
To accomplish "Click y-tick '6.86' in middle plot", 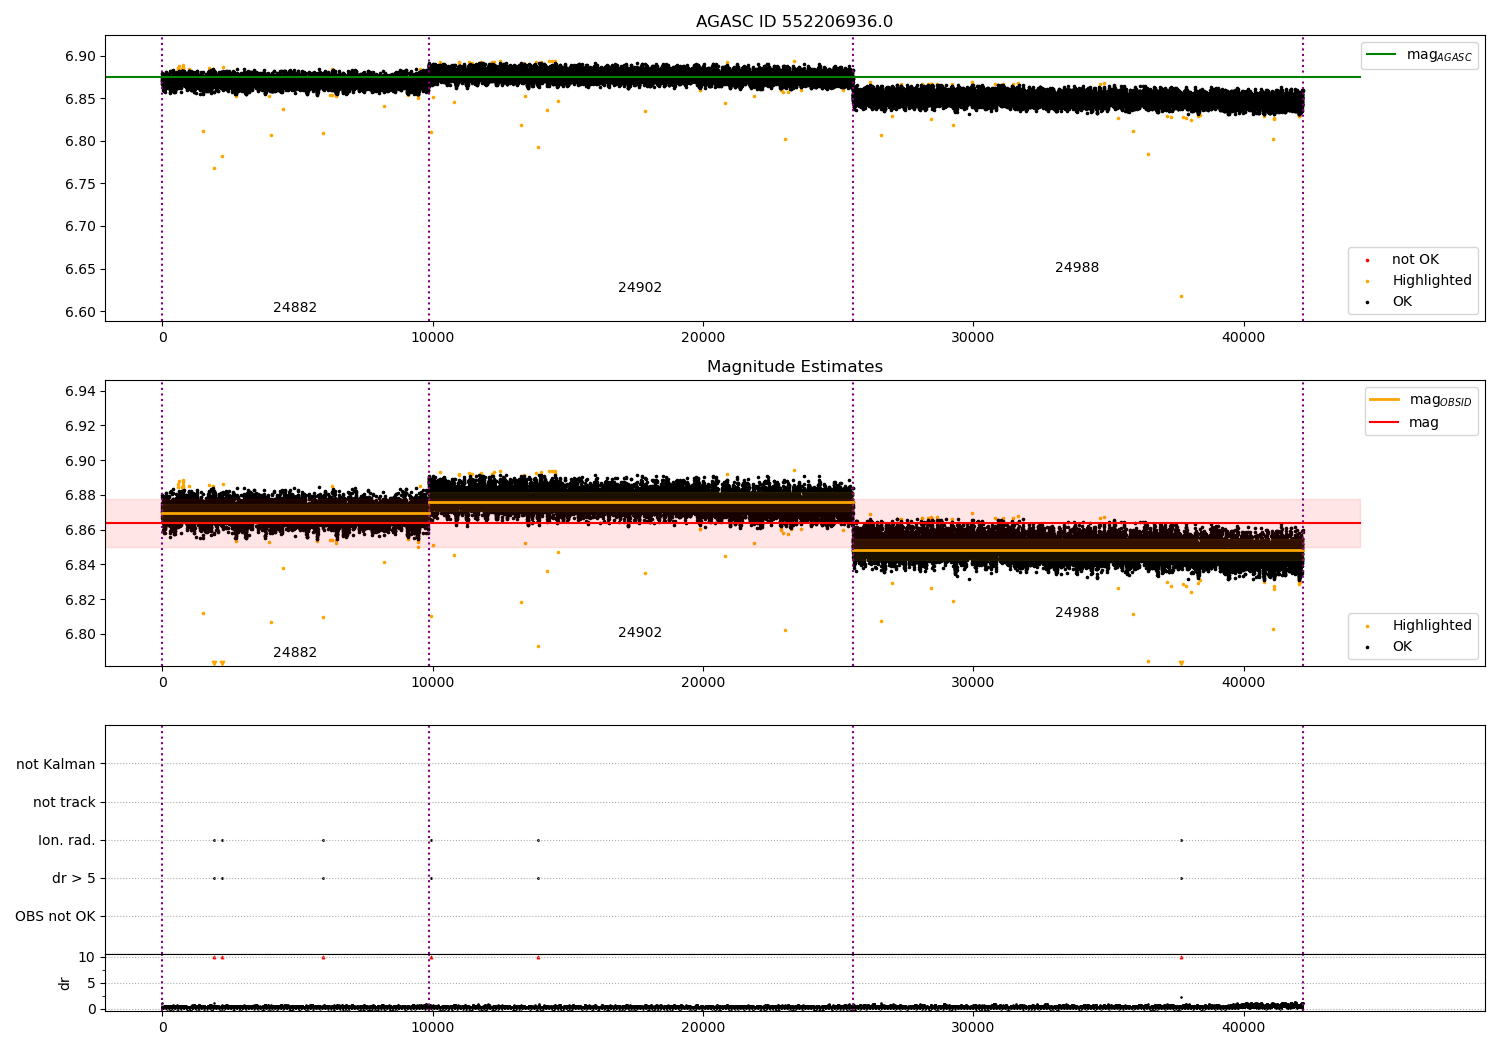I will 80,530.
